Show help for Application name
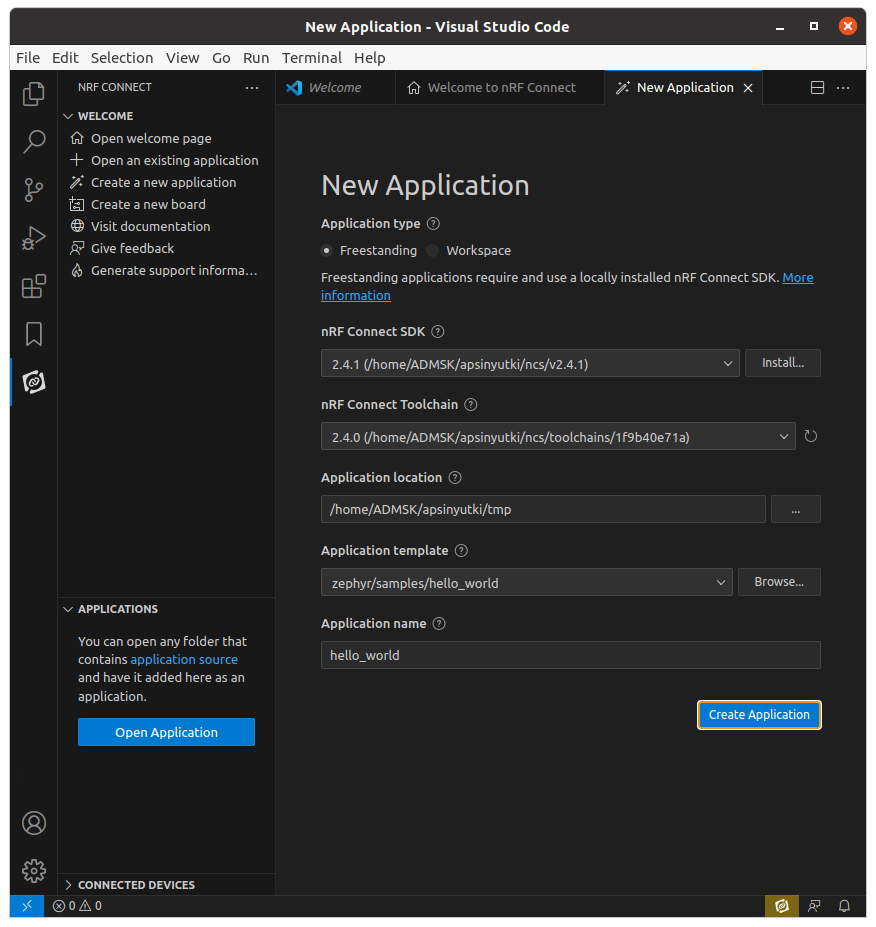The width and height of the screenshot is (876, 927). [x=439, y=624]
